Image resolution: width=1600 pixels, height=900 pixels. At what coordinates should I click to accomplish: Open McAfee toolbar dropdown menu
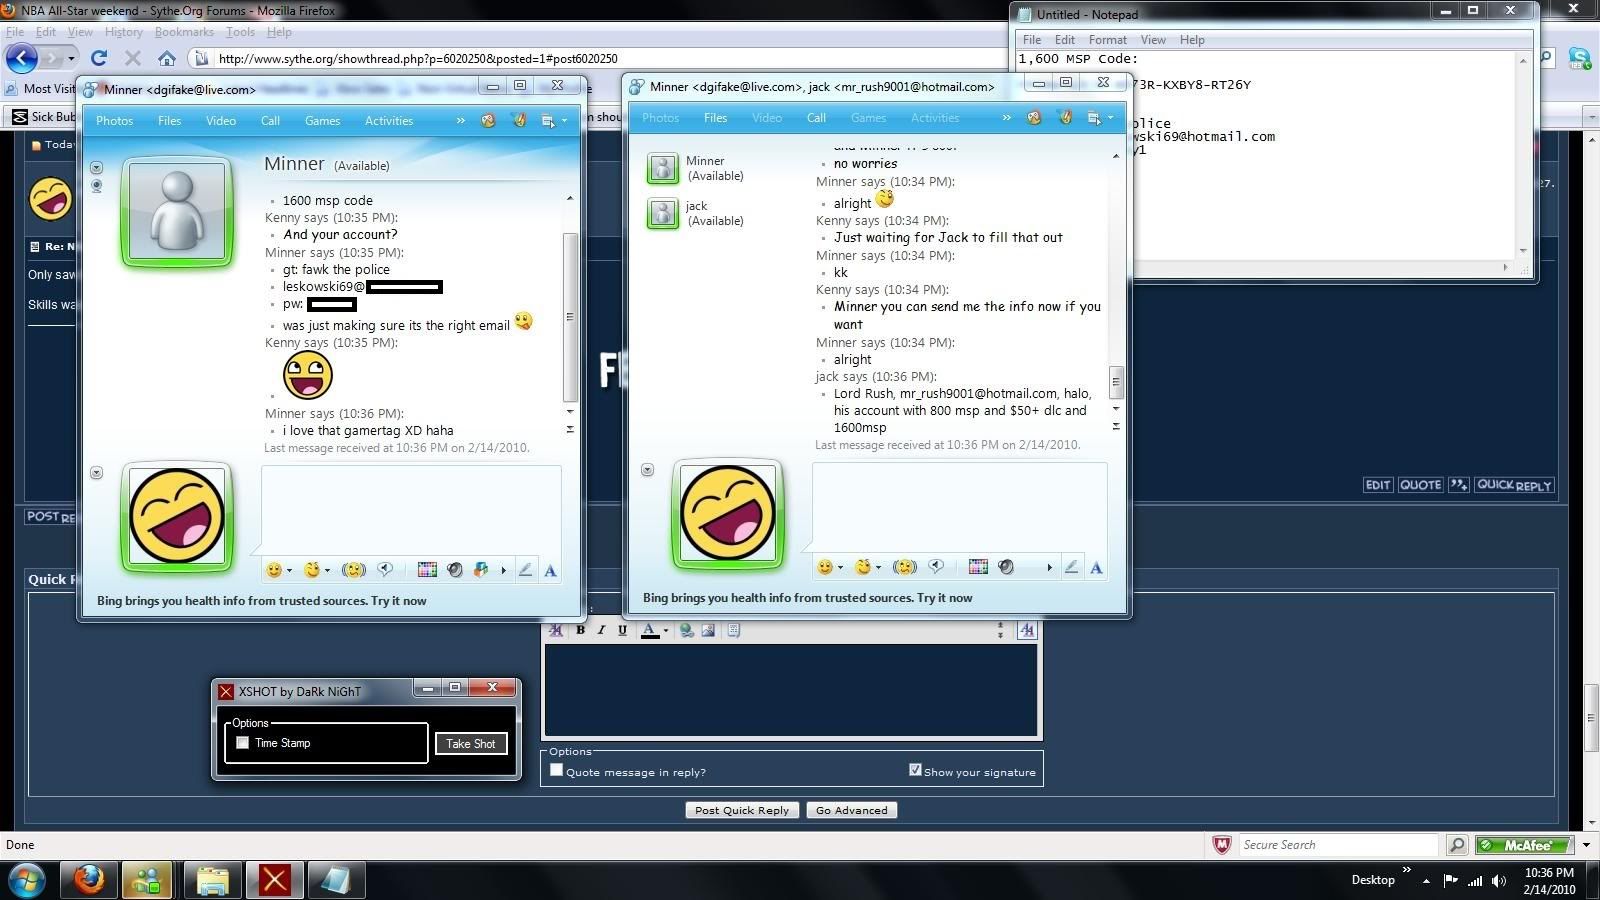(1586, 845)
